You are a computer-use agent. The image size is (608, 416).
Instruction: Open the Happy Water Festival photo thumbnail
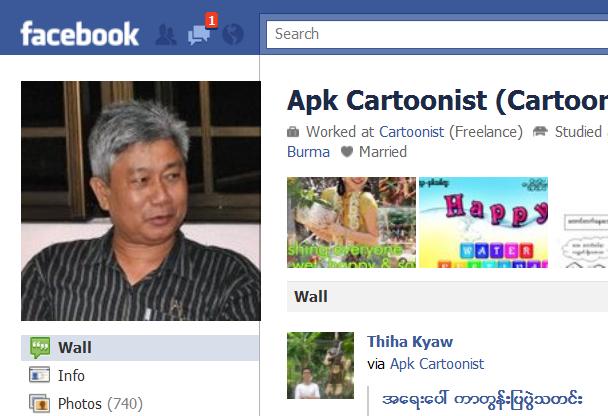click(x=484, y=223)
